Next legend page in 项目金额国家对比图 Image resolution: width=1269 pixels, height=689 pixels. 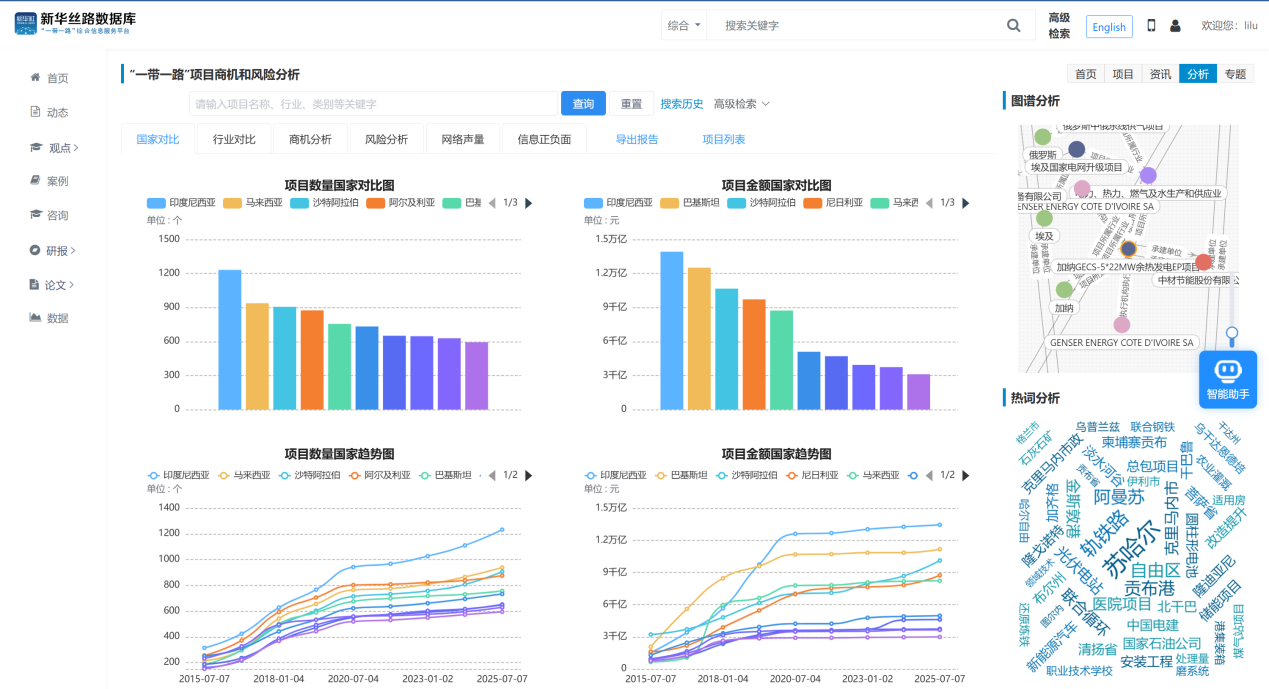click(967, 203)
